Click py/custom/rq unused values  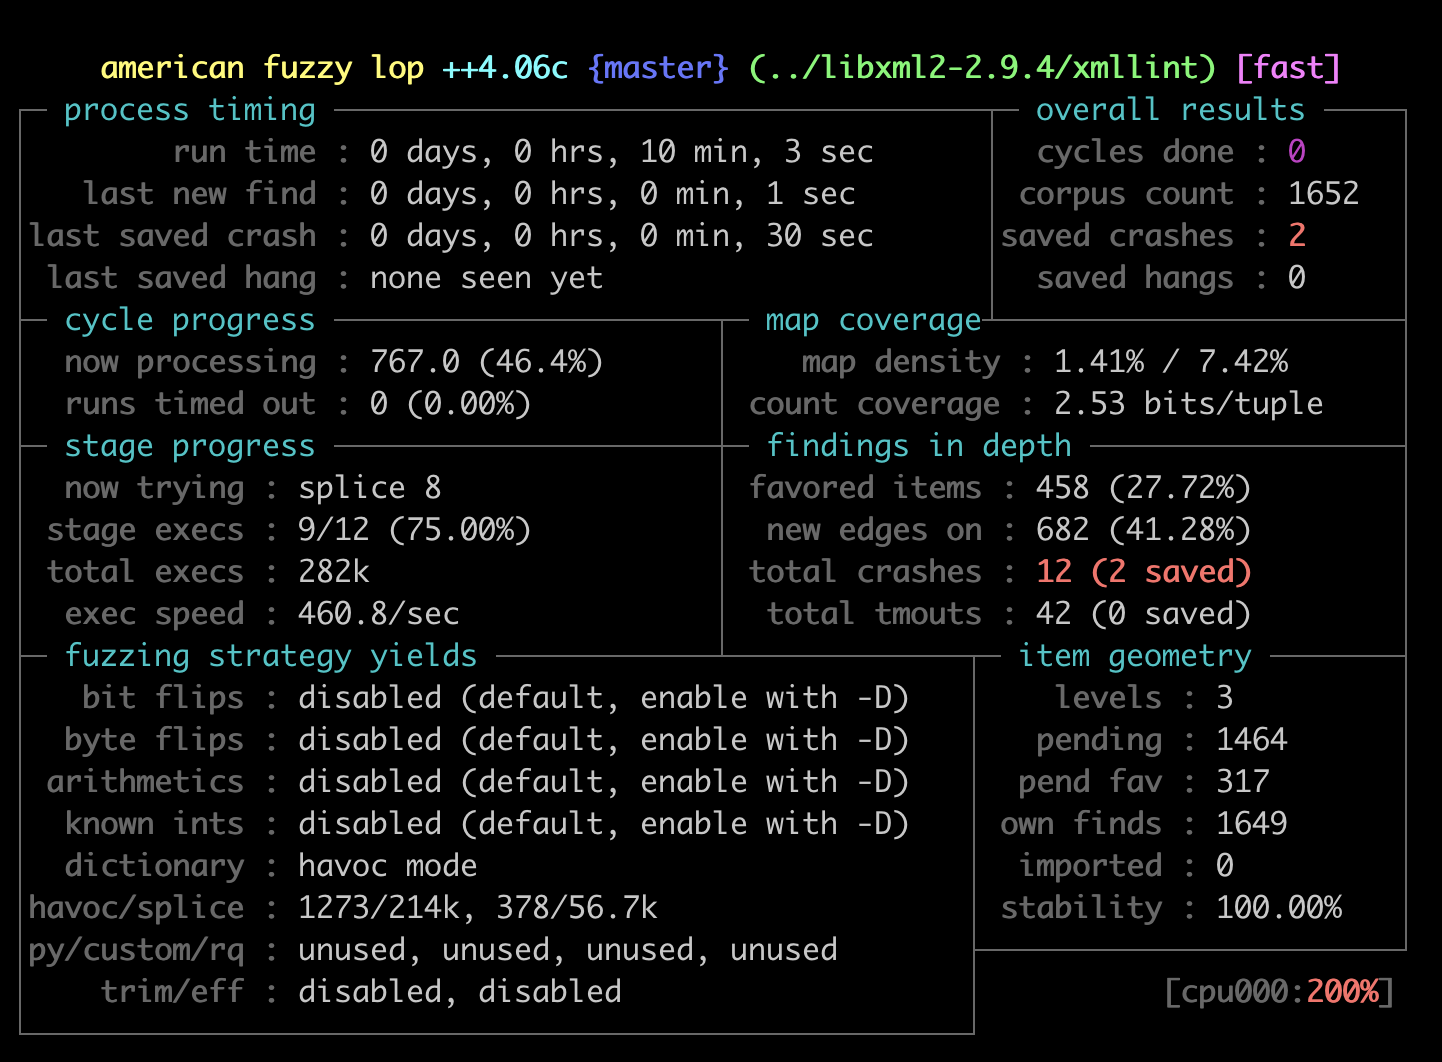click(x=567, y=950)
